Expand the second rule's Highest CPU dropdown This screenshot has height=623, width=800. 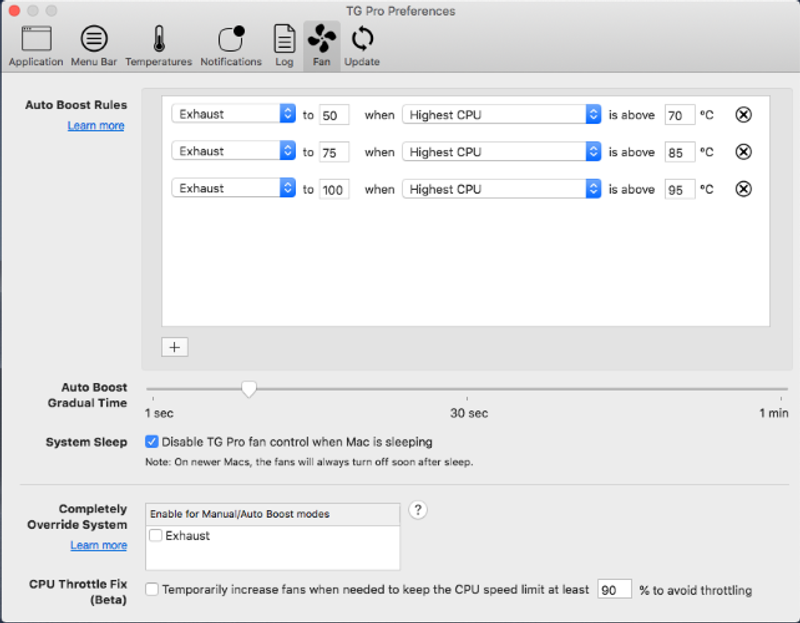501,152
